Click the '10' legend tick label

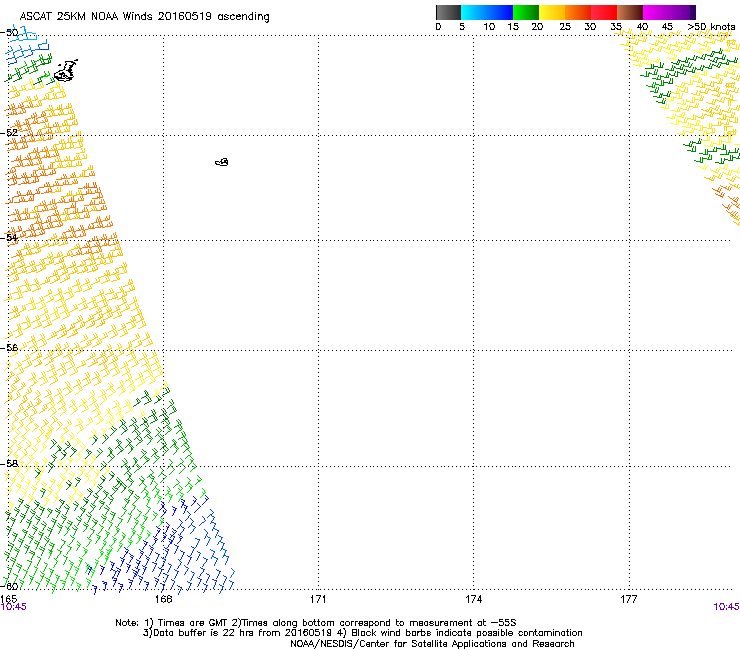point(489,27)
